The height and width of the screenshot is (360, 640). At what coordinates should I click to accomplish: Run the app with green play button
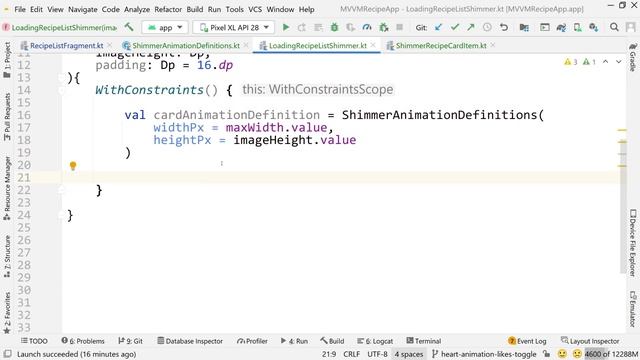pyautogui.click(x=286, y=27)
